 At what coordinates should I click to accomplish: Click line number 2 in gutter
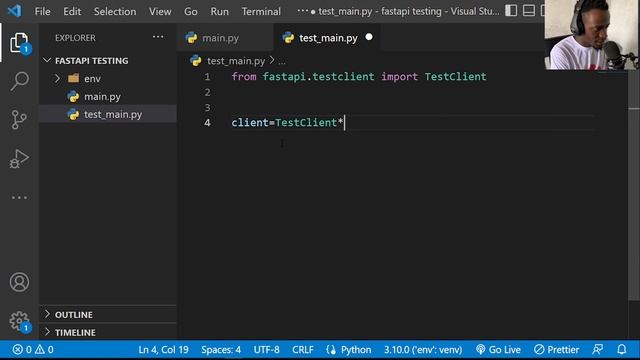tap(207, 92)
